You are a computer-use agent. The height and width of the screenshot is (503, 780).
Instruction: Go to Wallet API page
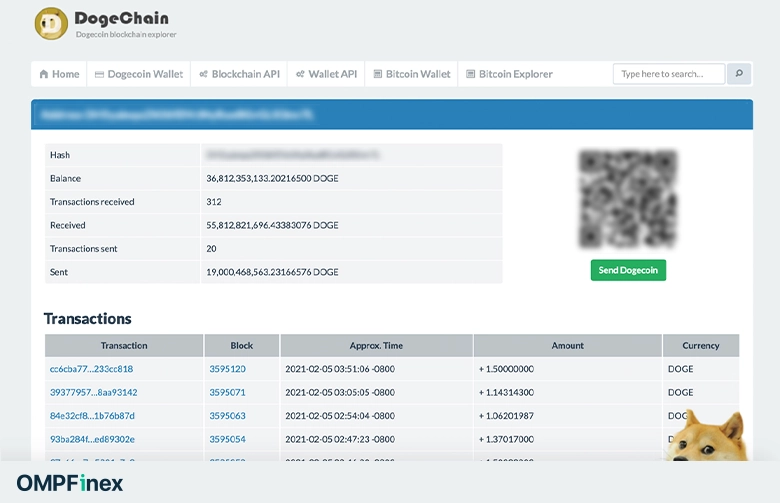click(x=326, y=74)
